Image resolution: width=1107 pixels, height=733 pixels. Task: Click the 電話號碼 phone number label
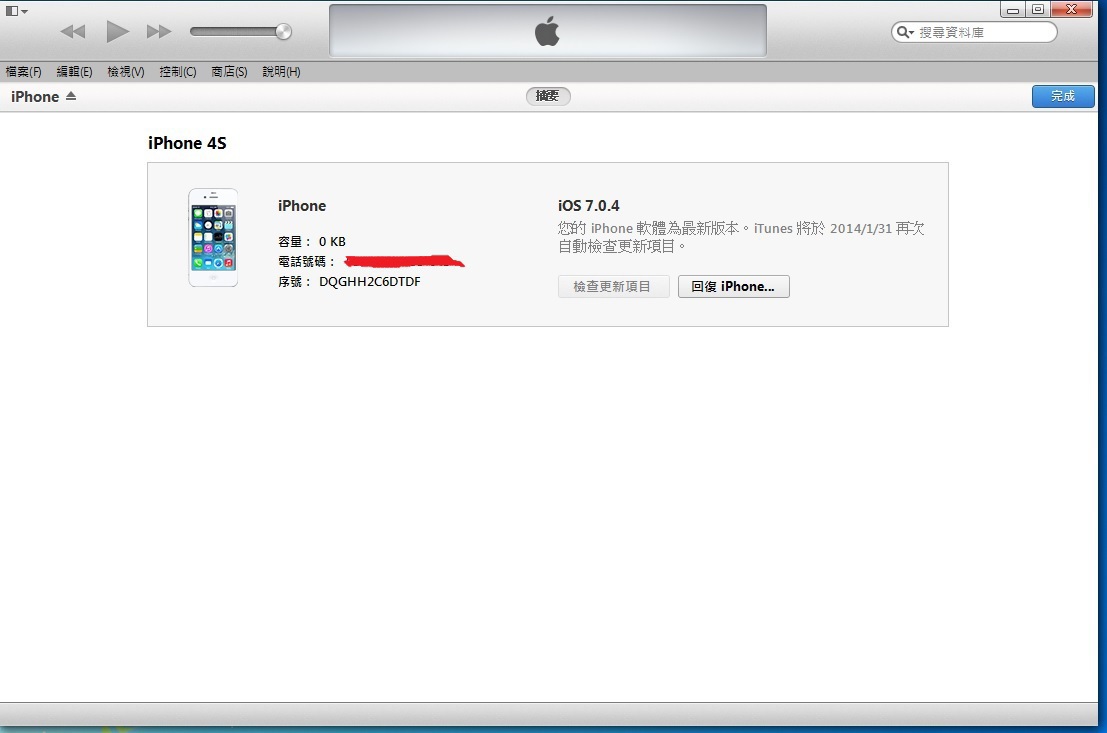click(306, 262)
